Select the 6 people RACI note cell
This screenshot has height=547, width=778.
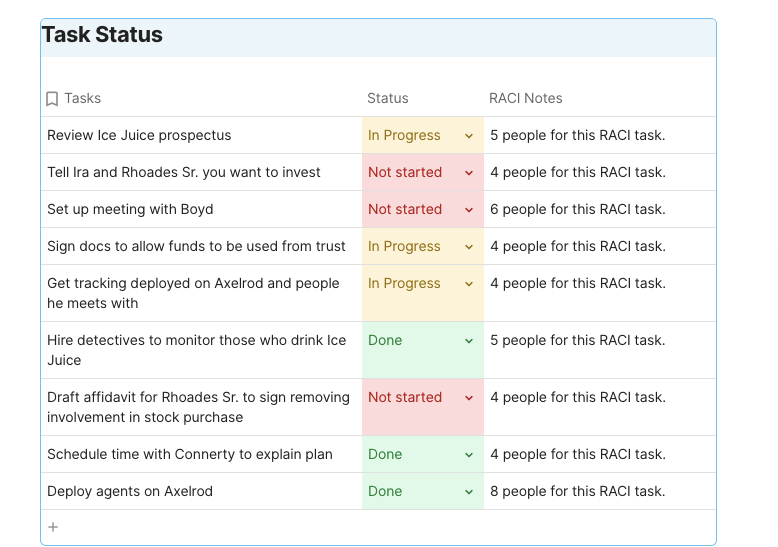tap(577, 209)
